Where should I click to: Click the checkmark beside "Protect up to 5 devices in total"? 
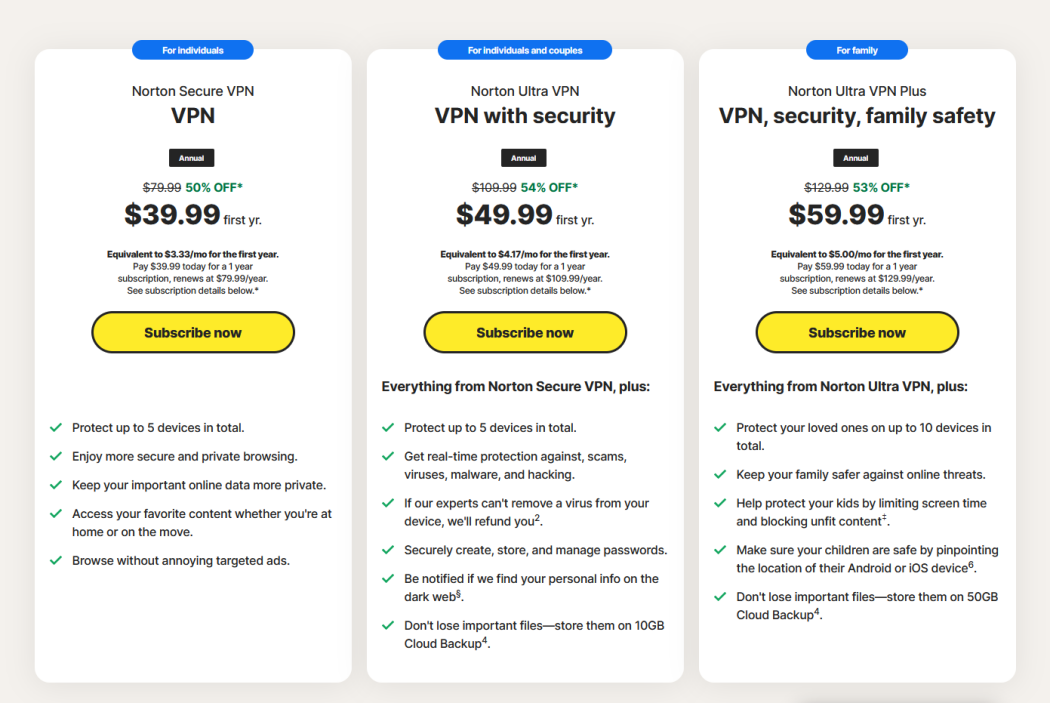point(57,427)
